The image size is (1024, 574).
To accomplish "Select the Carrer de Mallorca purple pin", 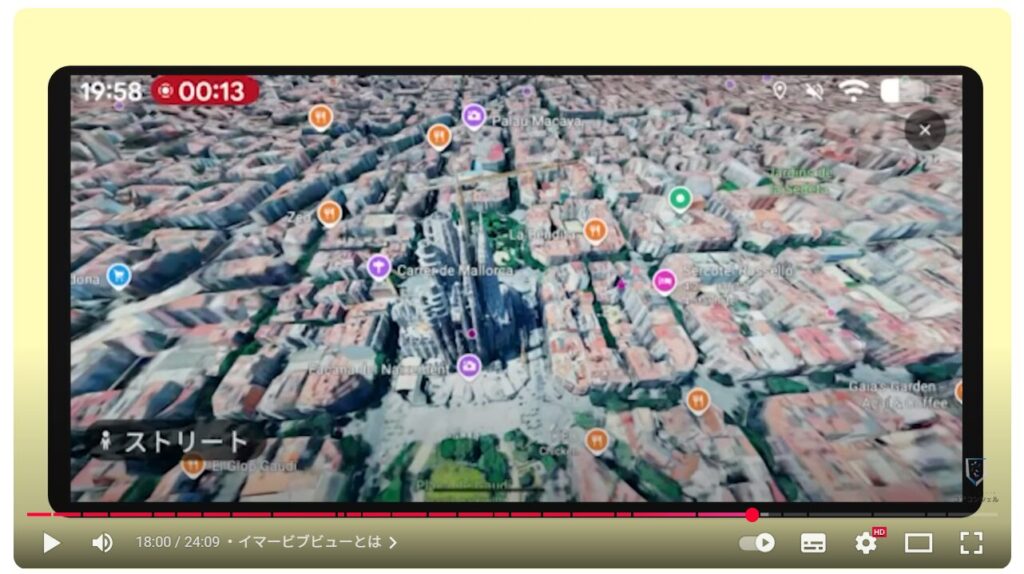I will (378, 267).
